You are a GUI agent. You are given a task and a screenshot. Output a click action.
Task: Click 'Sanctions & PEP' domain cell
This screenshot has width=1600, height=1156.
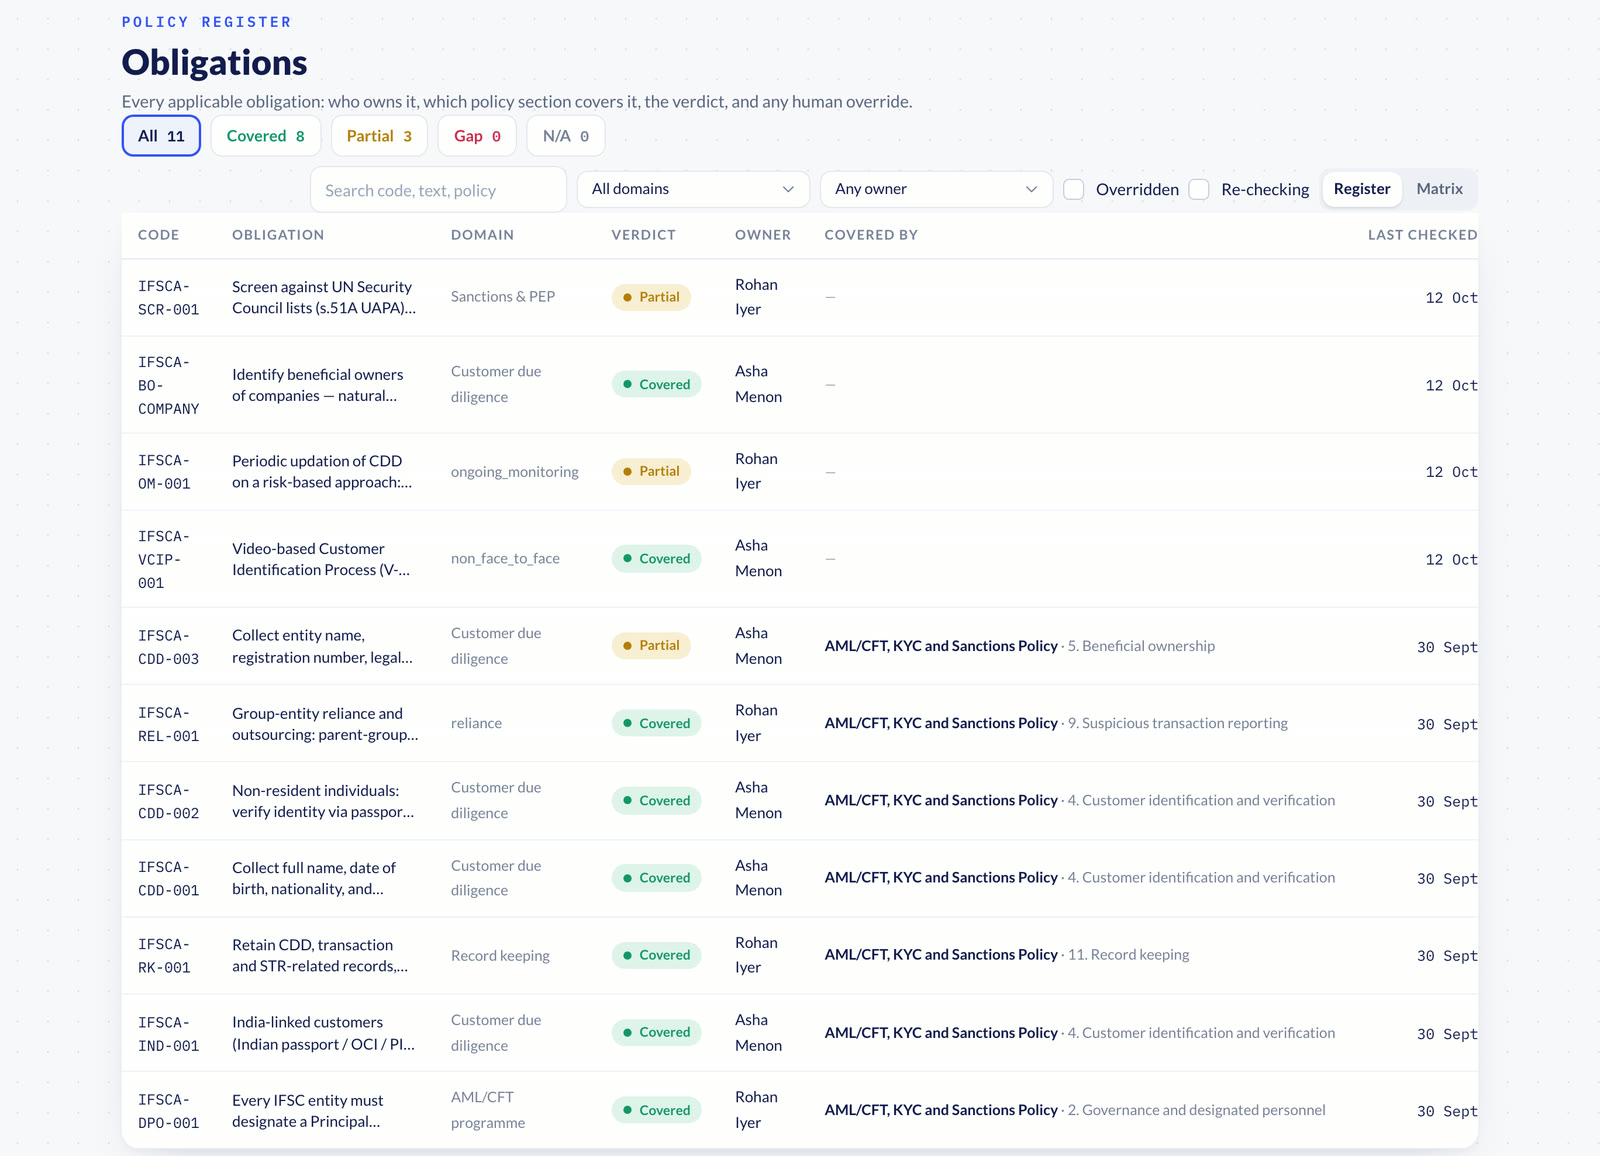pyautogui.click(x=503, y=297)
